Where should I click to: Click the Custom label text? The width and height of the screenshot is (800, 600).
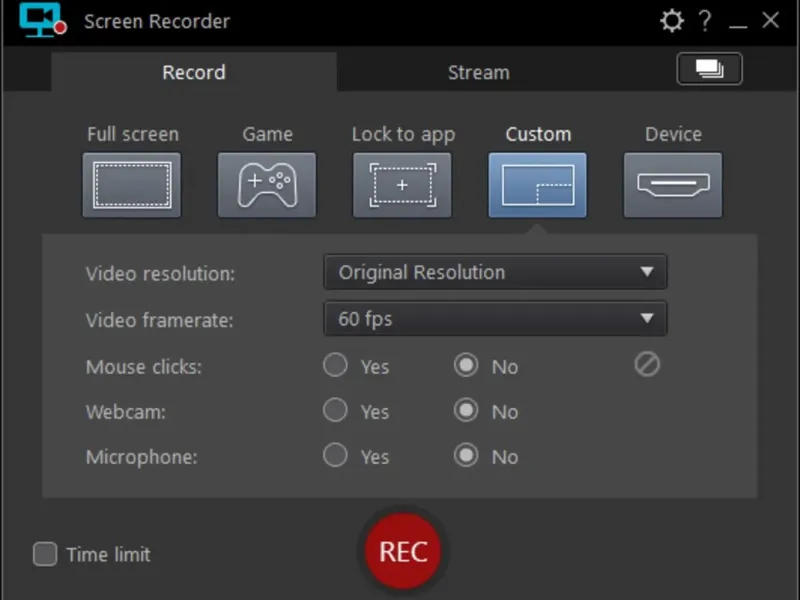[x=538, y=134]
